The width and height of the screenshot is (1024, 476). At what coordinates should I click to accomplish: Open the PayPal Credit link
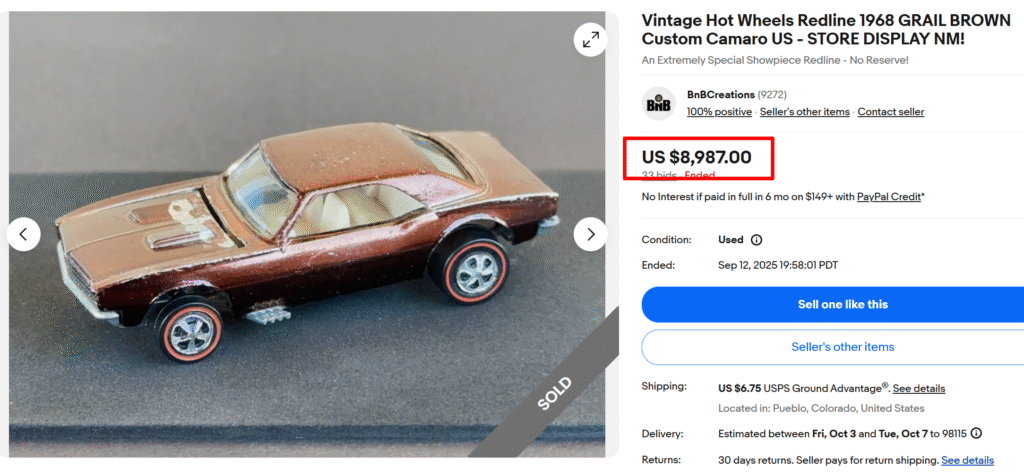888,197
